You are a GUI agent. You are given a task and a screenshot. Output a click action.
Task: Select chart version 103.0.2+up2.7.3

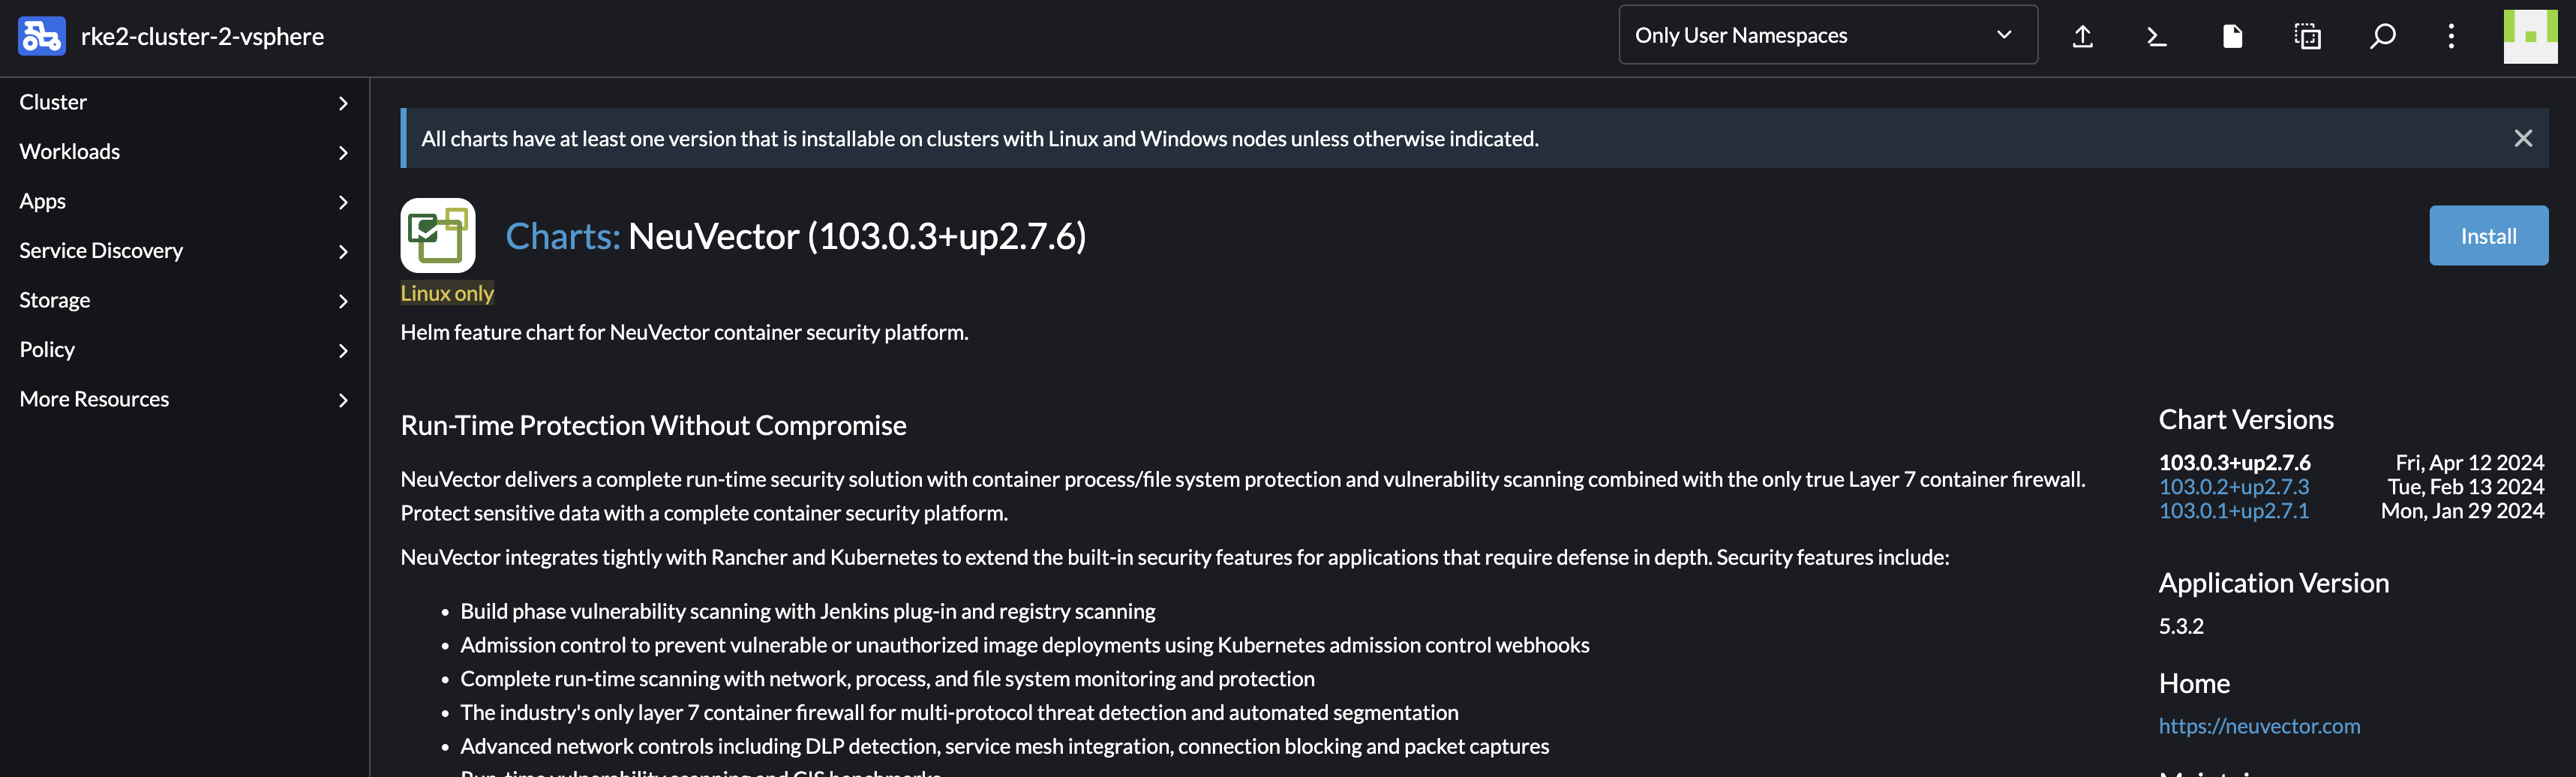tap(2234, 487)
